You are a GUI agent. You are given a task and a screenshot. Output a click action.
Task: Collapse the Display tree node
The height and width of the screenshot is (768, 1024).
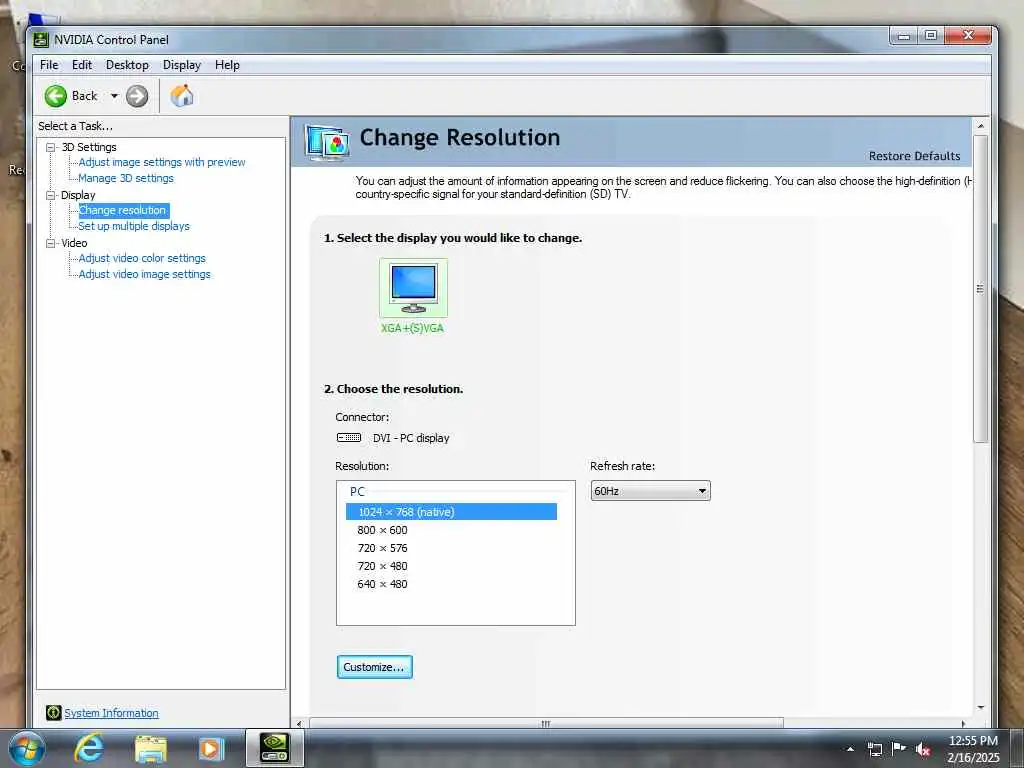click(50, 195)
